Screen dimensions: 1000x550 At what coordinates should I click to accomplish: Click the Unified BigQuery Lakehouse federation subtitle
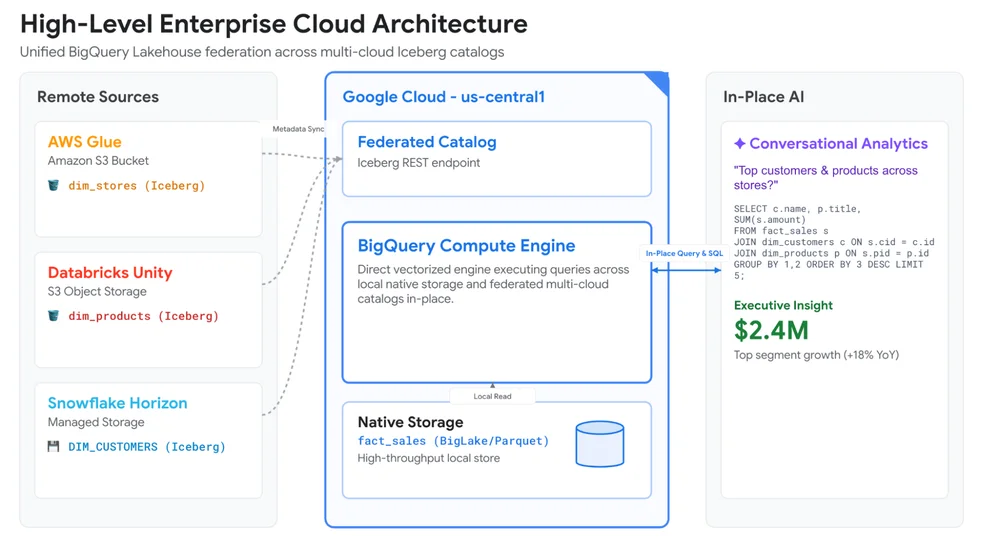click(x=262, y=52)
